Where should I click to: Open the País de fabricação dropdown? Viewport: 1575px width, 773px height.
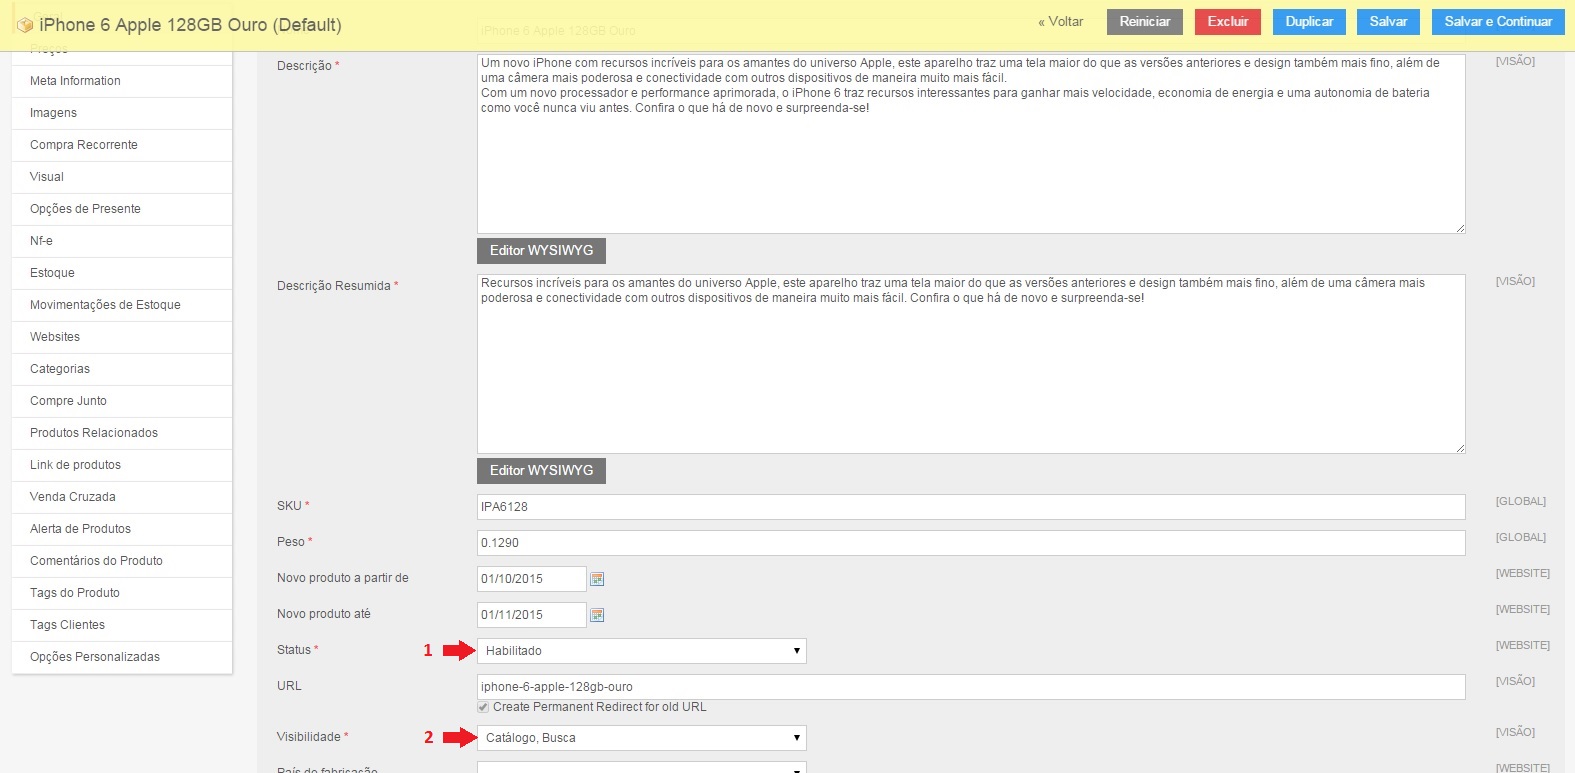pyautogui.click(x=642, y=768)
